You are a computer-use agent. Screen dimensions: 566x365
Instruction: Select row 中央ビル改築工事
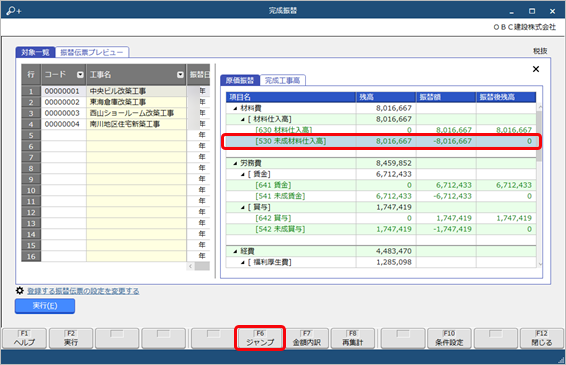(x=116, y=91)
